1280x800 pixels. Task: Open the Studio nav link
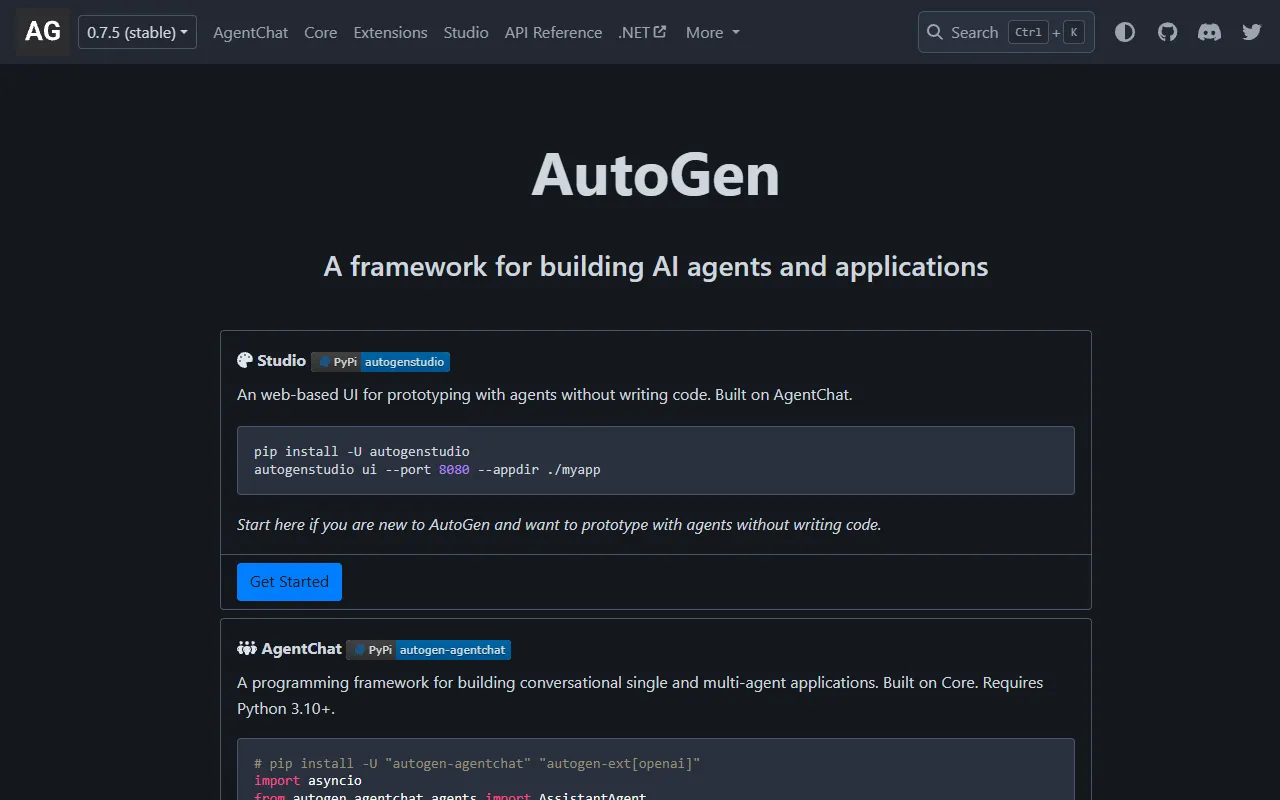[466, 32]
